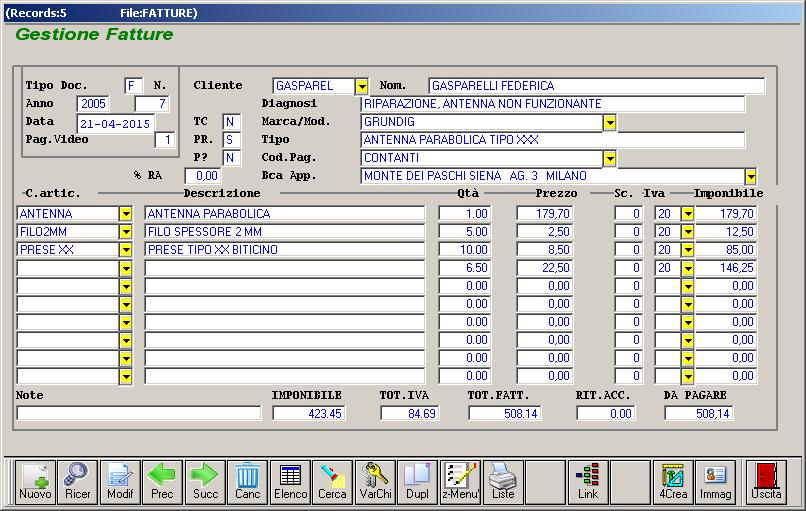This screenshot has height=511, width=806.
Task: Click the P? field
Action: point(231,158)
